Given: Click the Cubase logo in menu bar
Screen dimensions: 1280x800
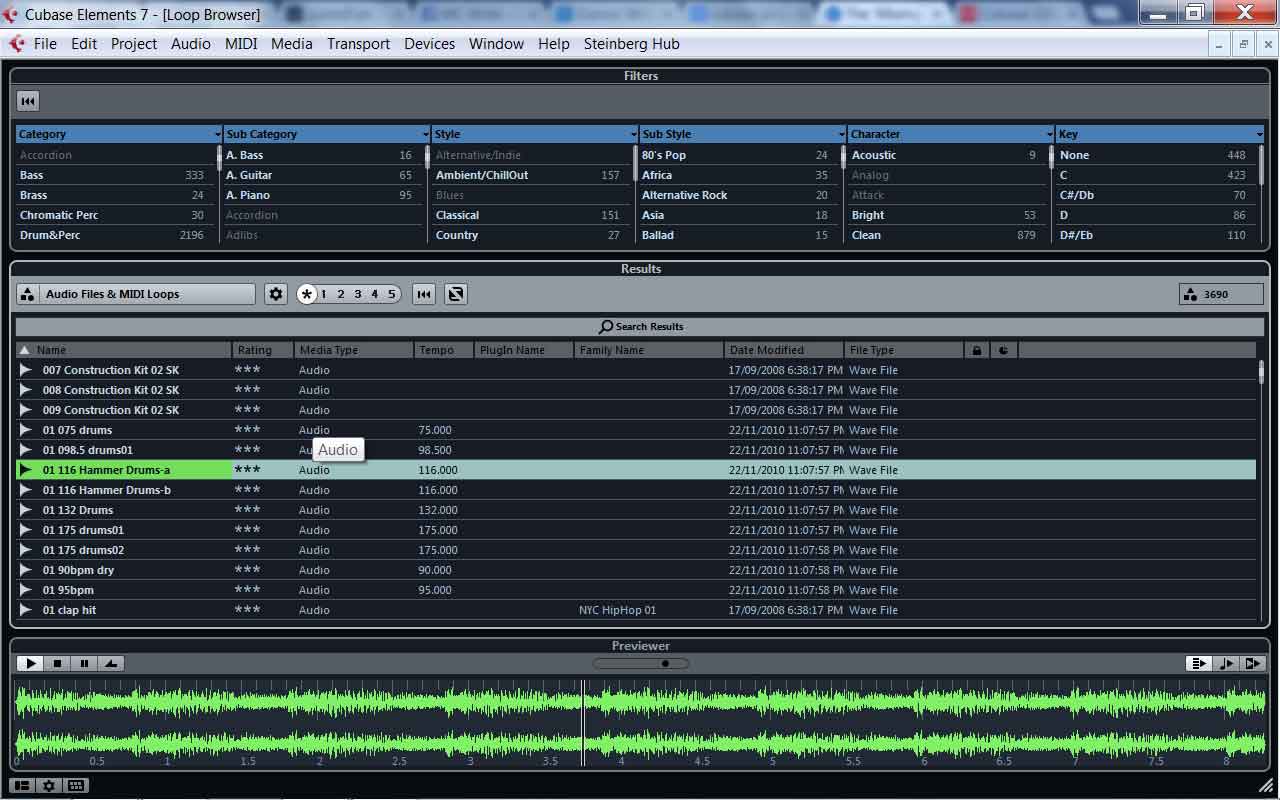Looking at the screenshot, I should [x=16, y=44].
